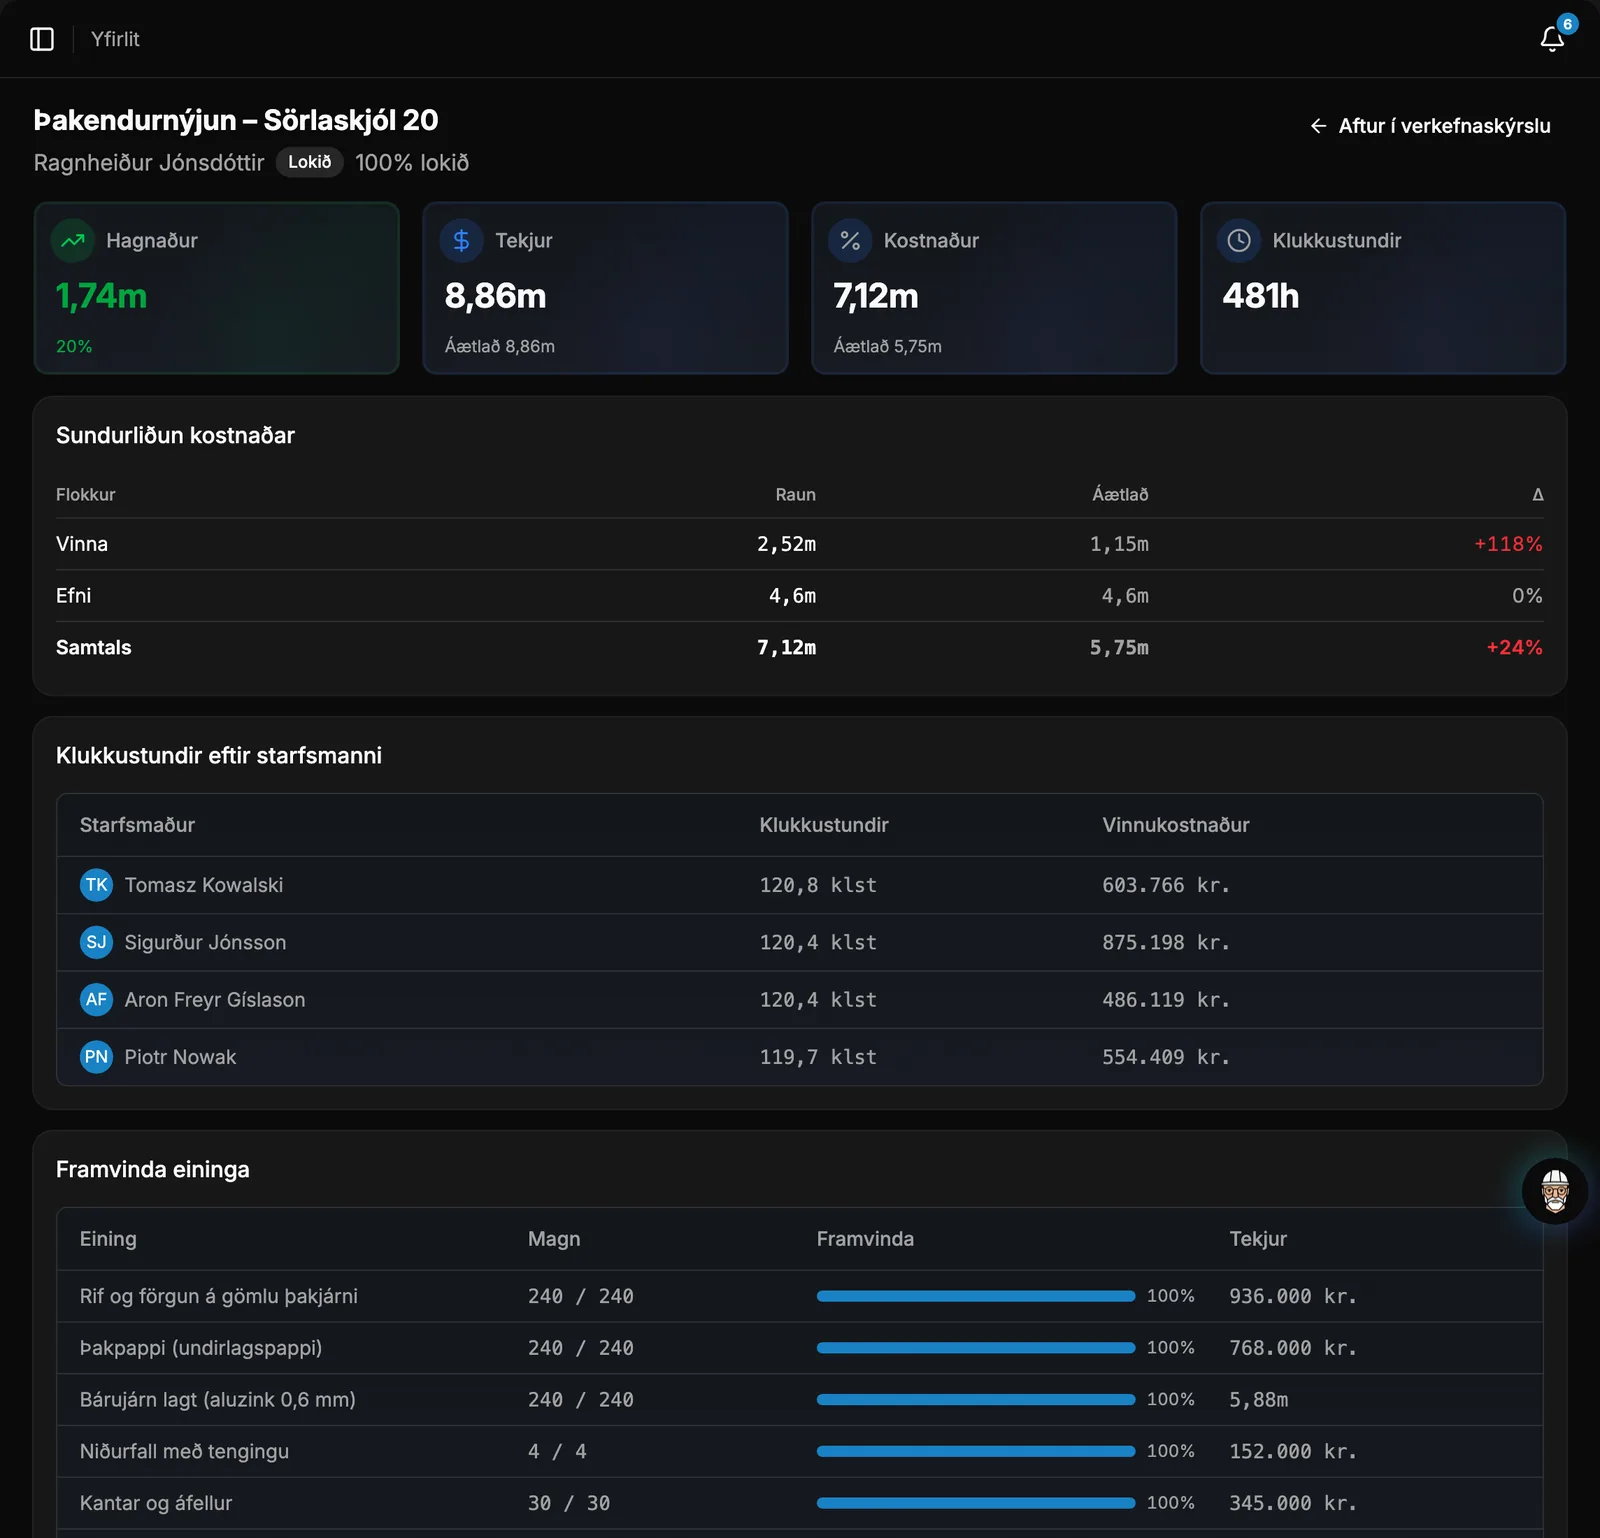Click the Kostnaður percent icon
Image resolution: width=1600 pixels, height=1538 pixels.
click(850, 240)
